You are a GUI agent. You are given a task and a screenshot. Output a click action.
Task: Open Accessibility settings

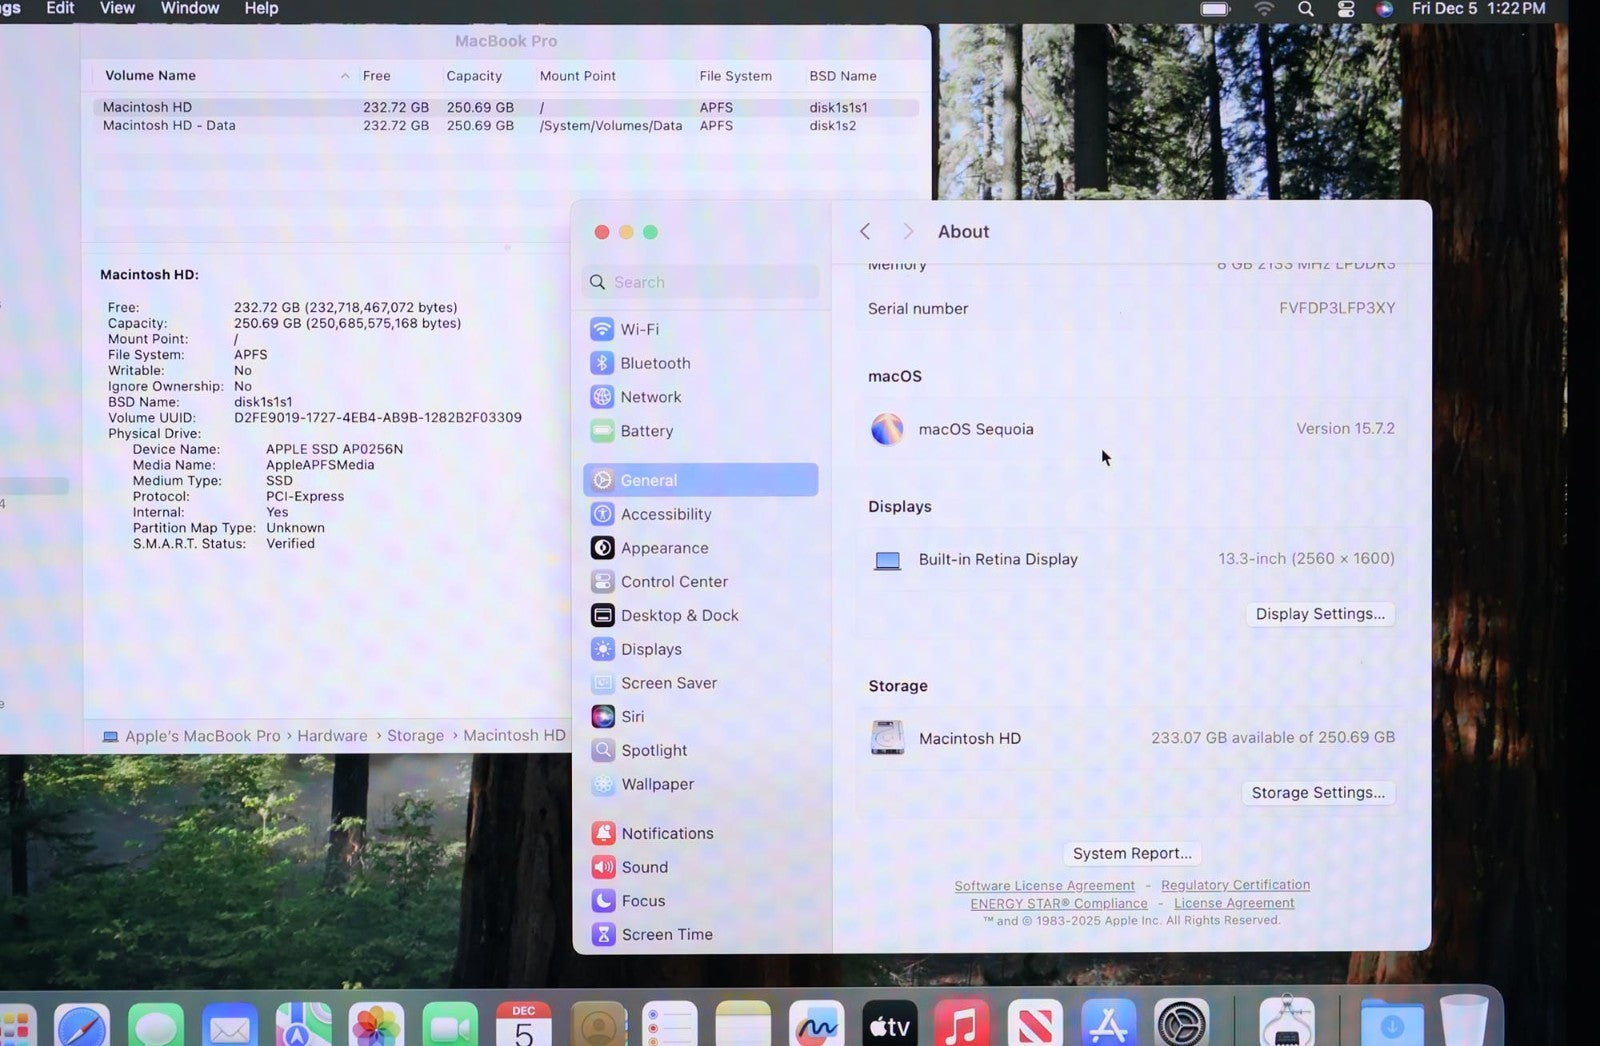pyautogui.click(x=665, y=514)
